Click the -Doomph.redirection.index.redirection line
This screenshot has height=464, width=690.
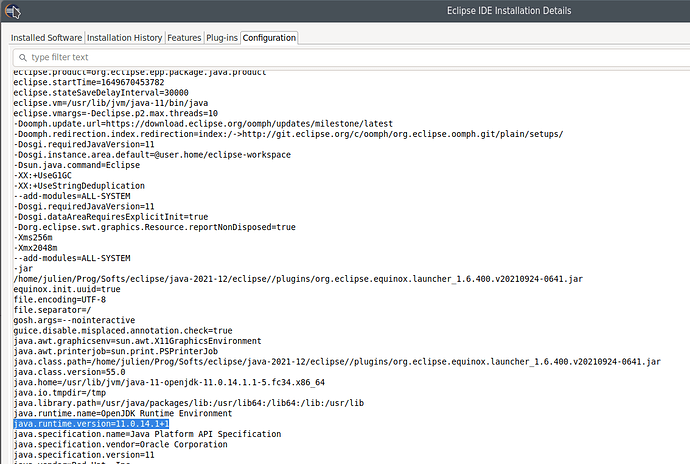tap(288, 134)
